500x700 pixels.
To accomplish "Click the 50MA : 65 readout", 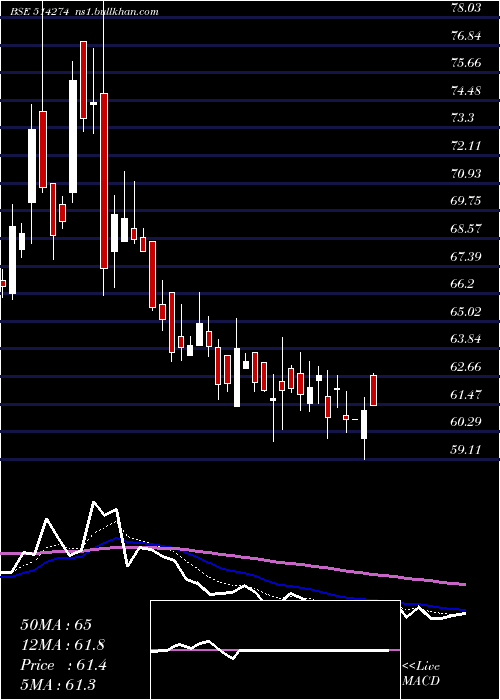I will [x=56, y=625].
